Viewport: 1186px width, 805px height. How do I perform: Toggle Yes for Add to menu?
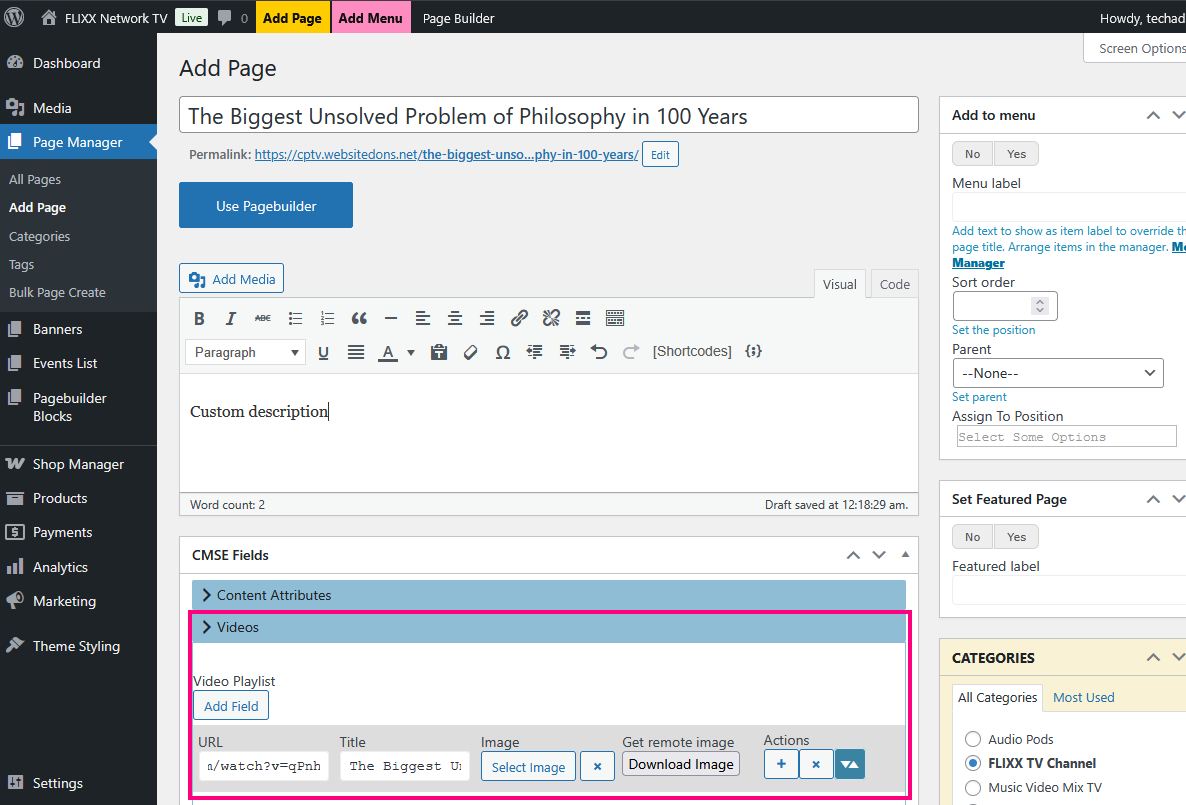coord(1016,154)
